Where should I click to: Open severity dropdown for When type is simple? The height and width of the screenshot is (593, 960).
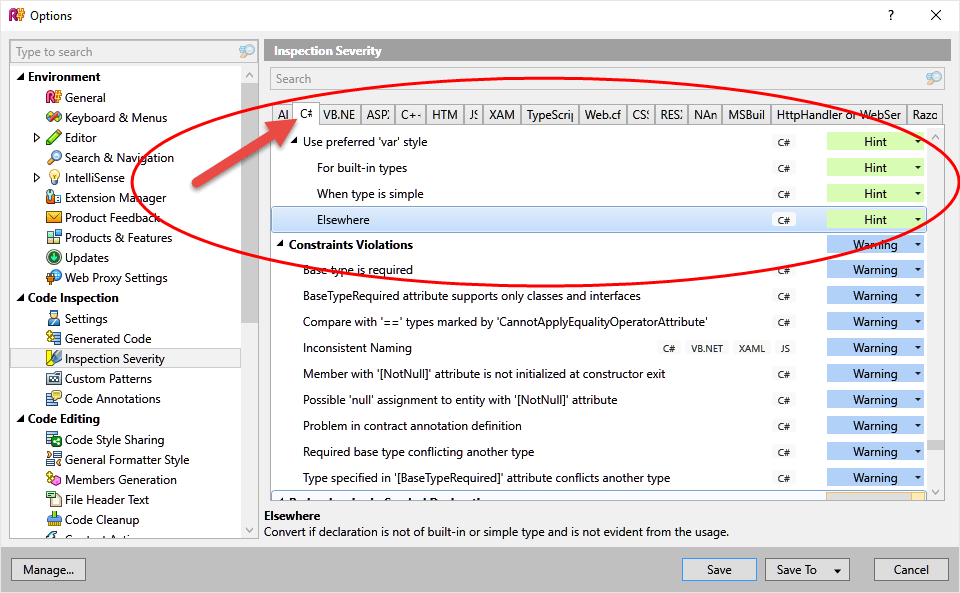[x=918, y=193]
